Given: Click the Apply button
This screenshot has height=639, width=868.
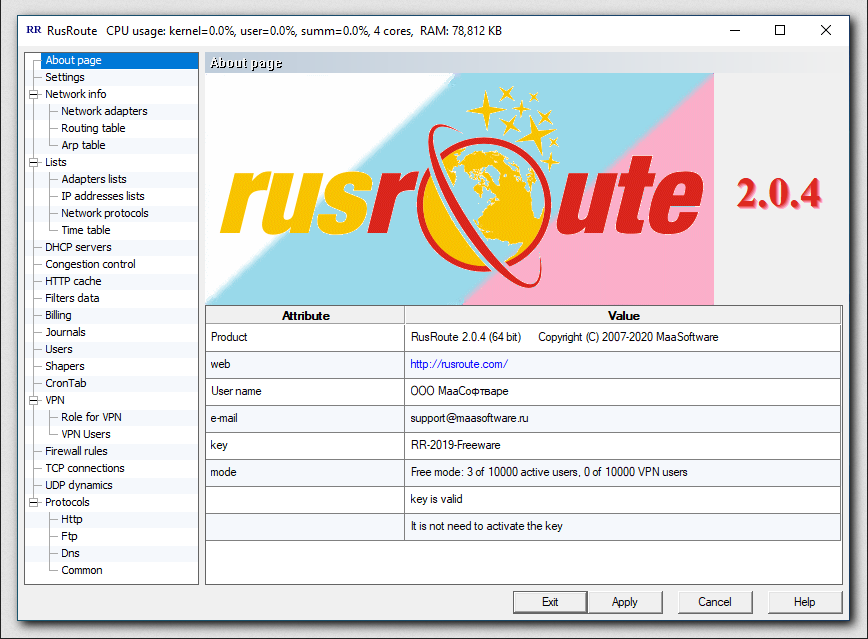Looking at the screenshot, I should (x=624, y=602).
